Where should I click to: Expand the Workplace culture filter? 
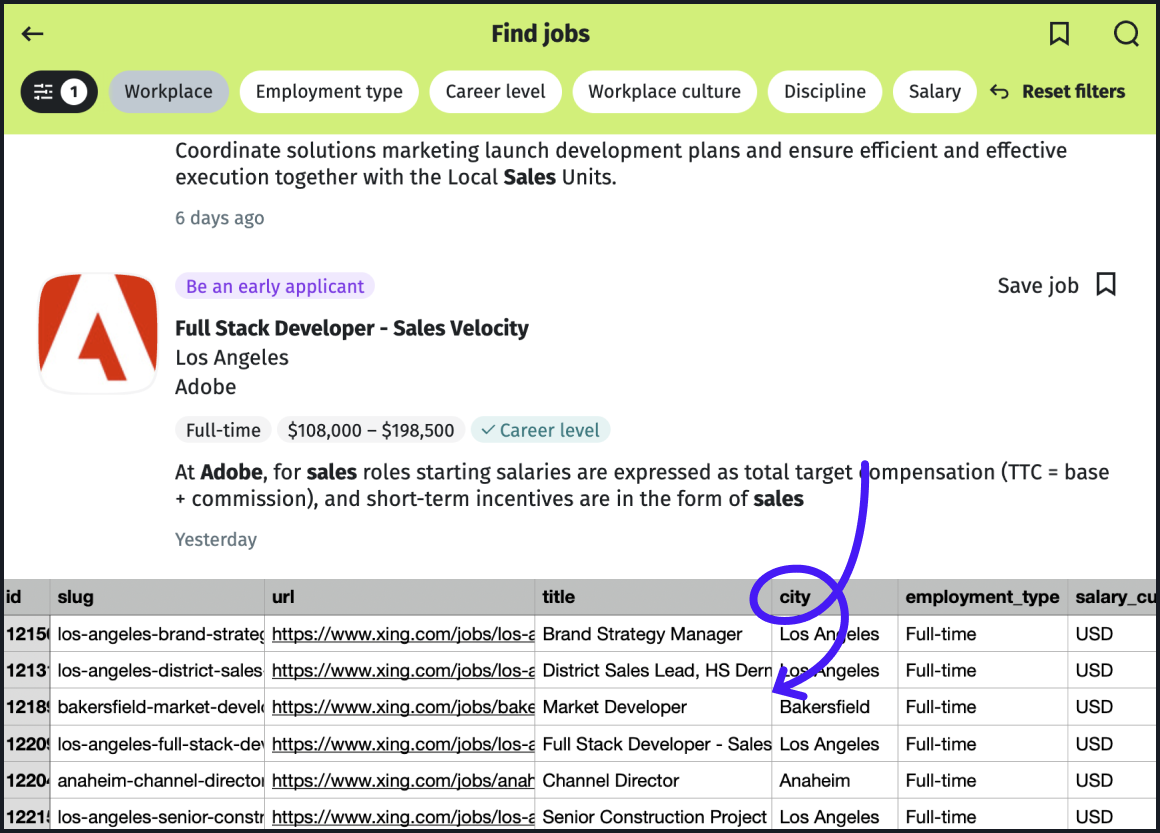click(664, 92)
